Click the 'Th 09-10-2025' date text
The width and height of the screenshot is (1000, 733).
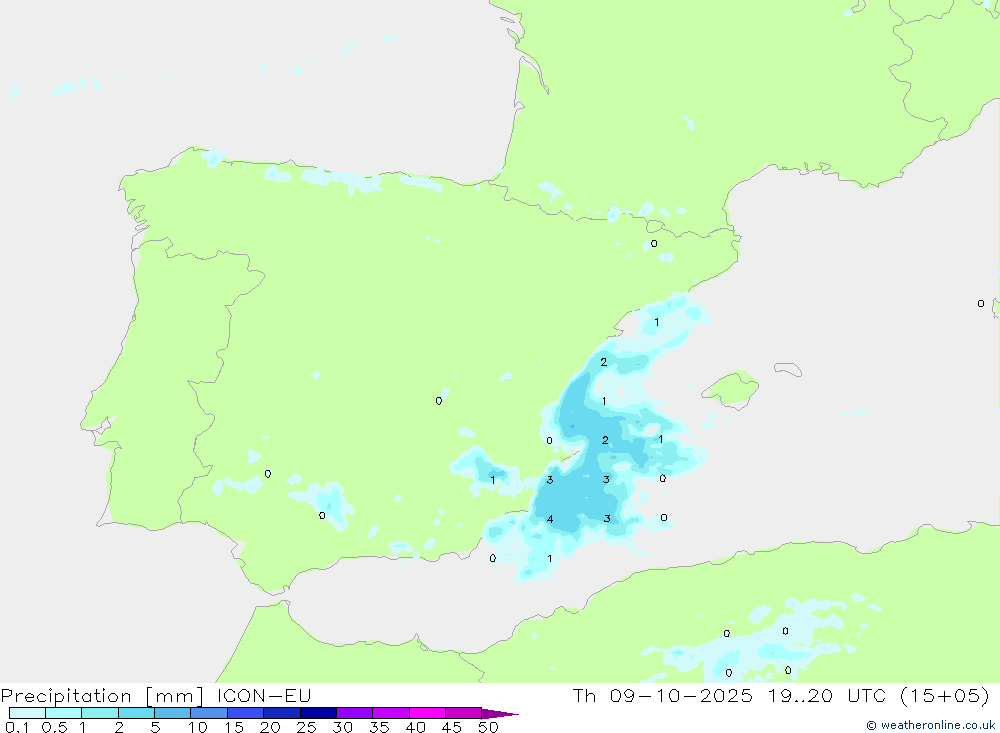663,695
